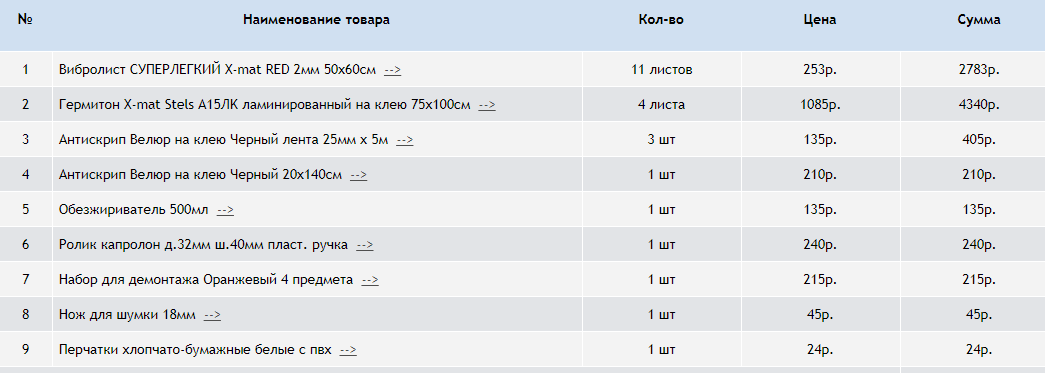Click arrow link next to Обезжириватель 500мл
The width and height of the screenshot is (1045, 373).
[x=225, y=210]
